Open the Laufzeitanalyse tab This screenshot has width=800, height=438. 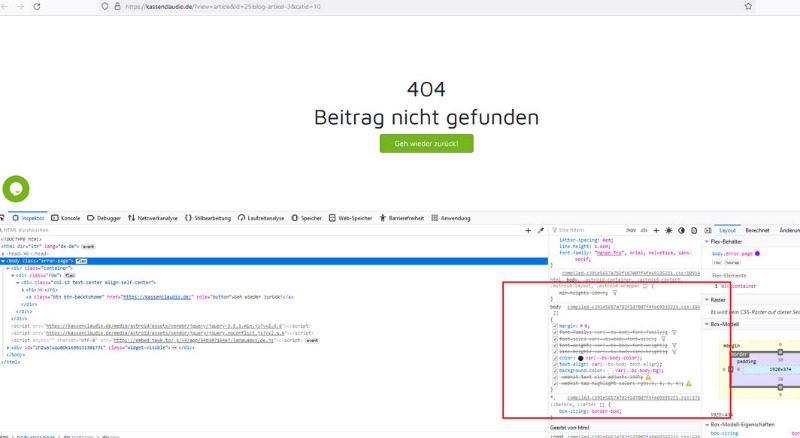click(261, 218)
